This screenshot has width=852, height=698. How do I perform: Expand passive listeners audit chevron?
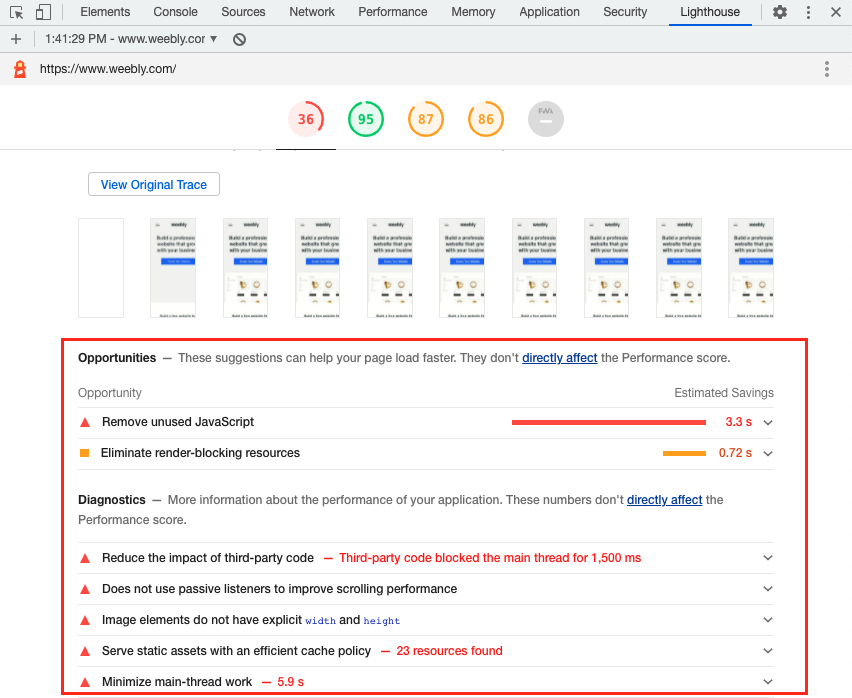pos(768,589)
